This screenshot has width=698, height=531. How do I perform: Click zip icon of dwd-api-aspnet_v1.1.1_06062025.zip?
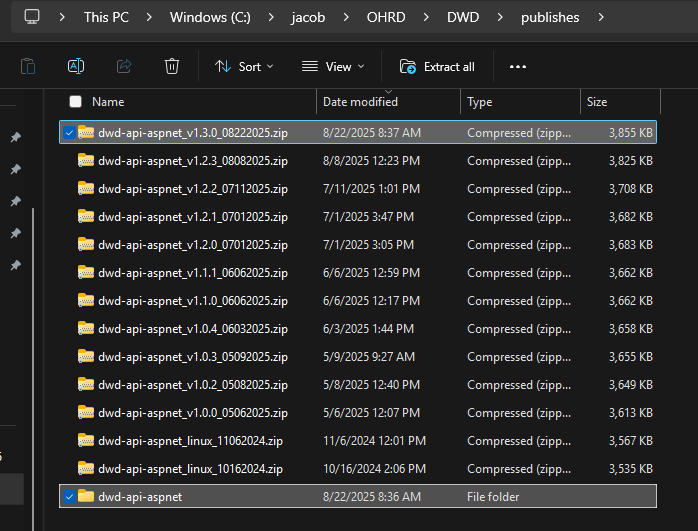[86, 272]
